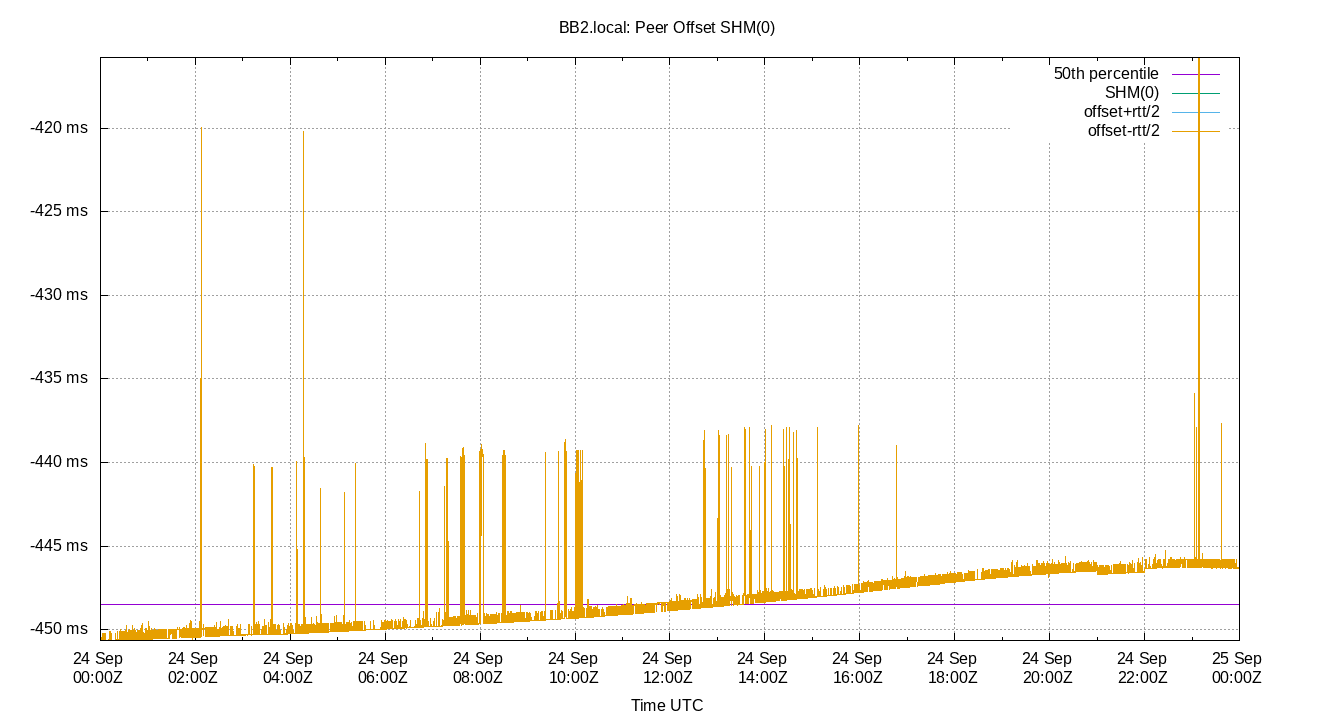Image resolution: width=1340 pixels, height=720 pixels.
Task: Click the '-420 ms' y-axis label
Action: pos(59,128)
